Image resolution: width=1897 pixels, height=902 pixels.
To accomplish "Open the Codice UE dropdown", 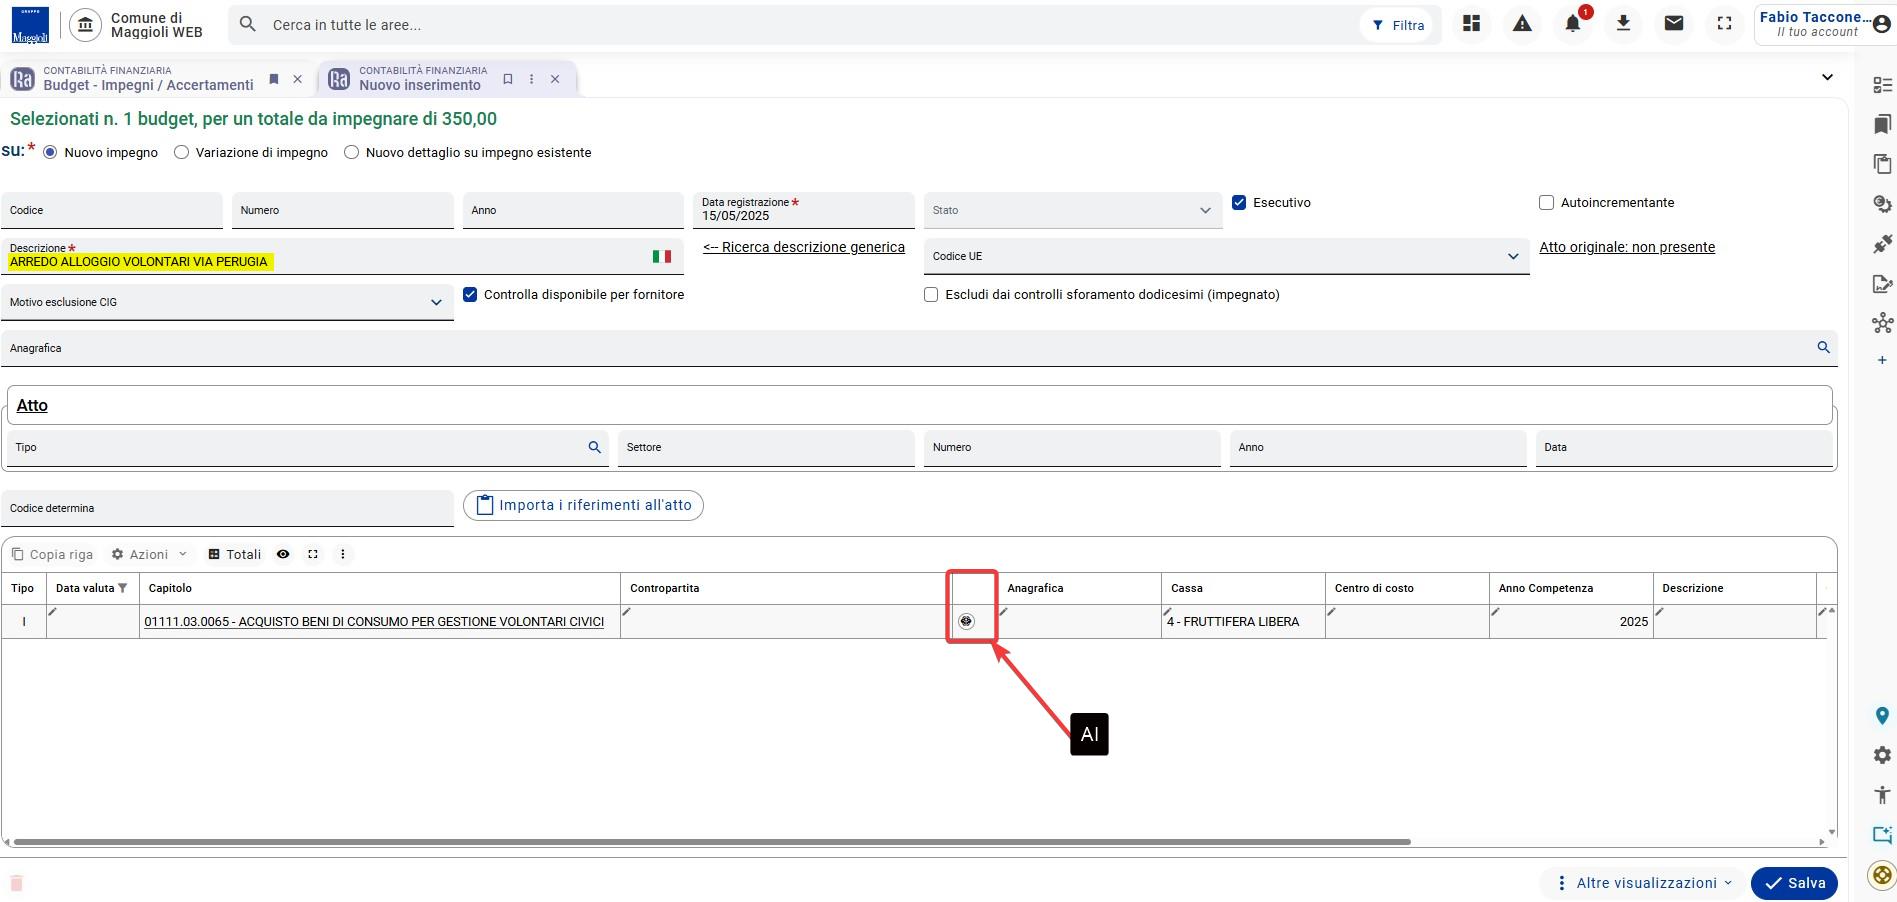I will (x=1226, y=256).
